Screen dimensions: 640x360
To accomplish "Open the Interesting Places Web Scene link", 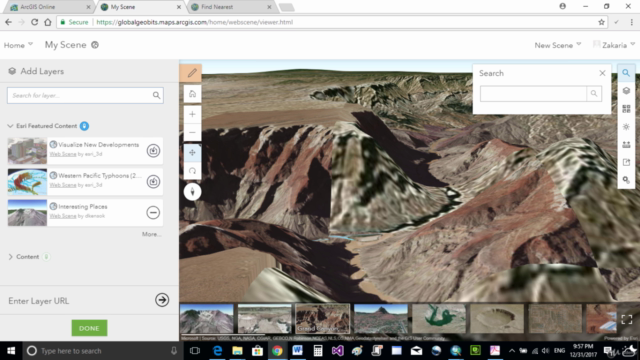I will 63,216.
